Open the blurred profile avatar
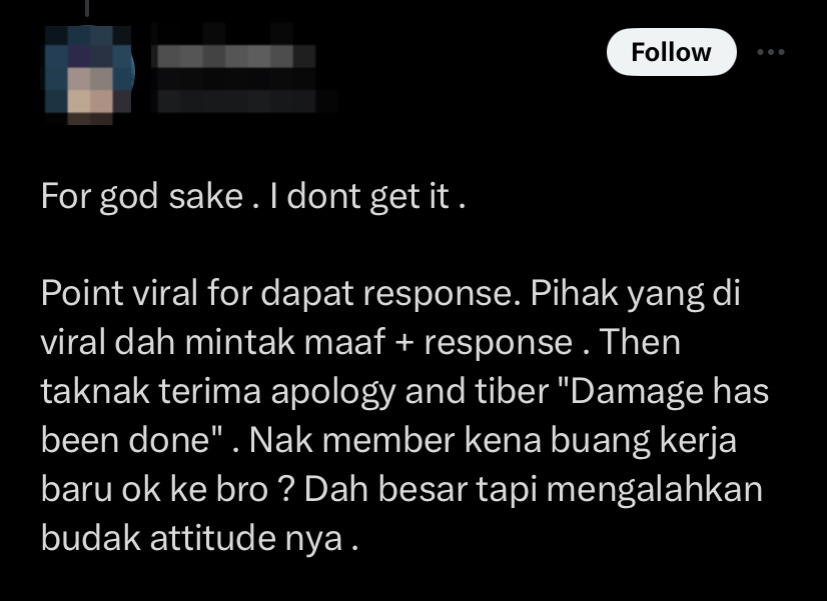This screenshot has height=601, width=827. pos(89,74)
